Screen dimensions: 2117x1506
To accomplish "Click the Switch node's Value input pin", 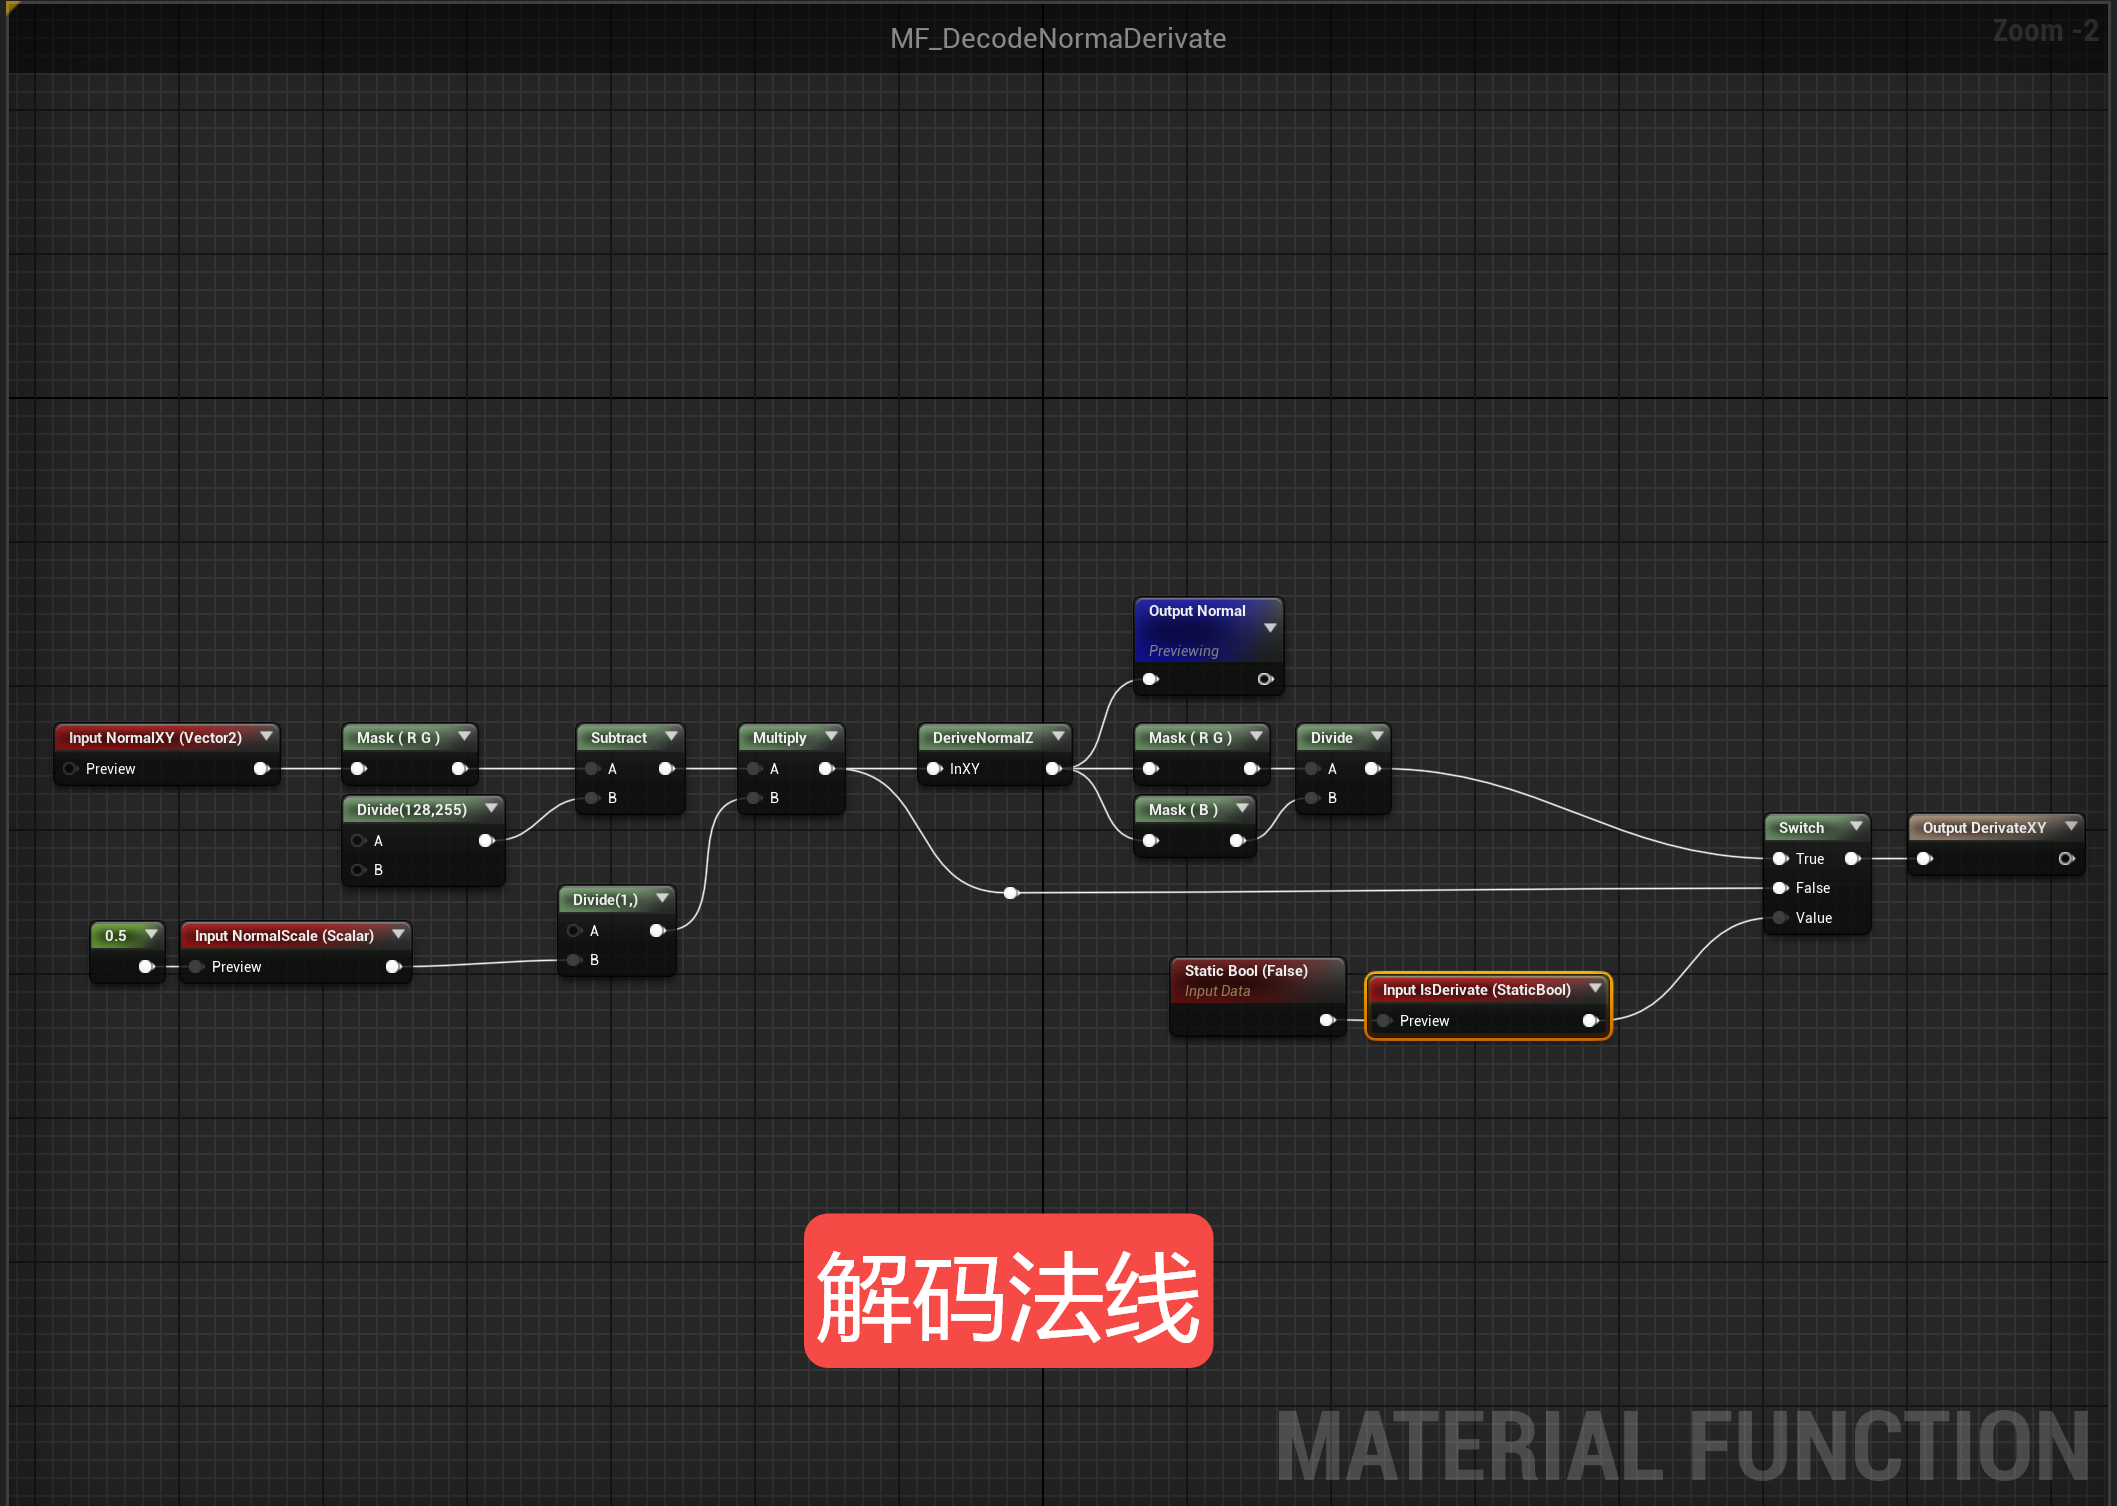I will [1780, 918].
